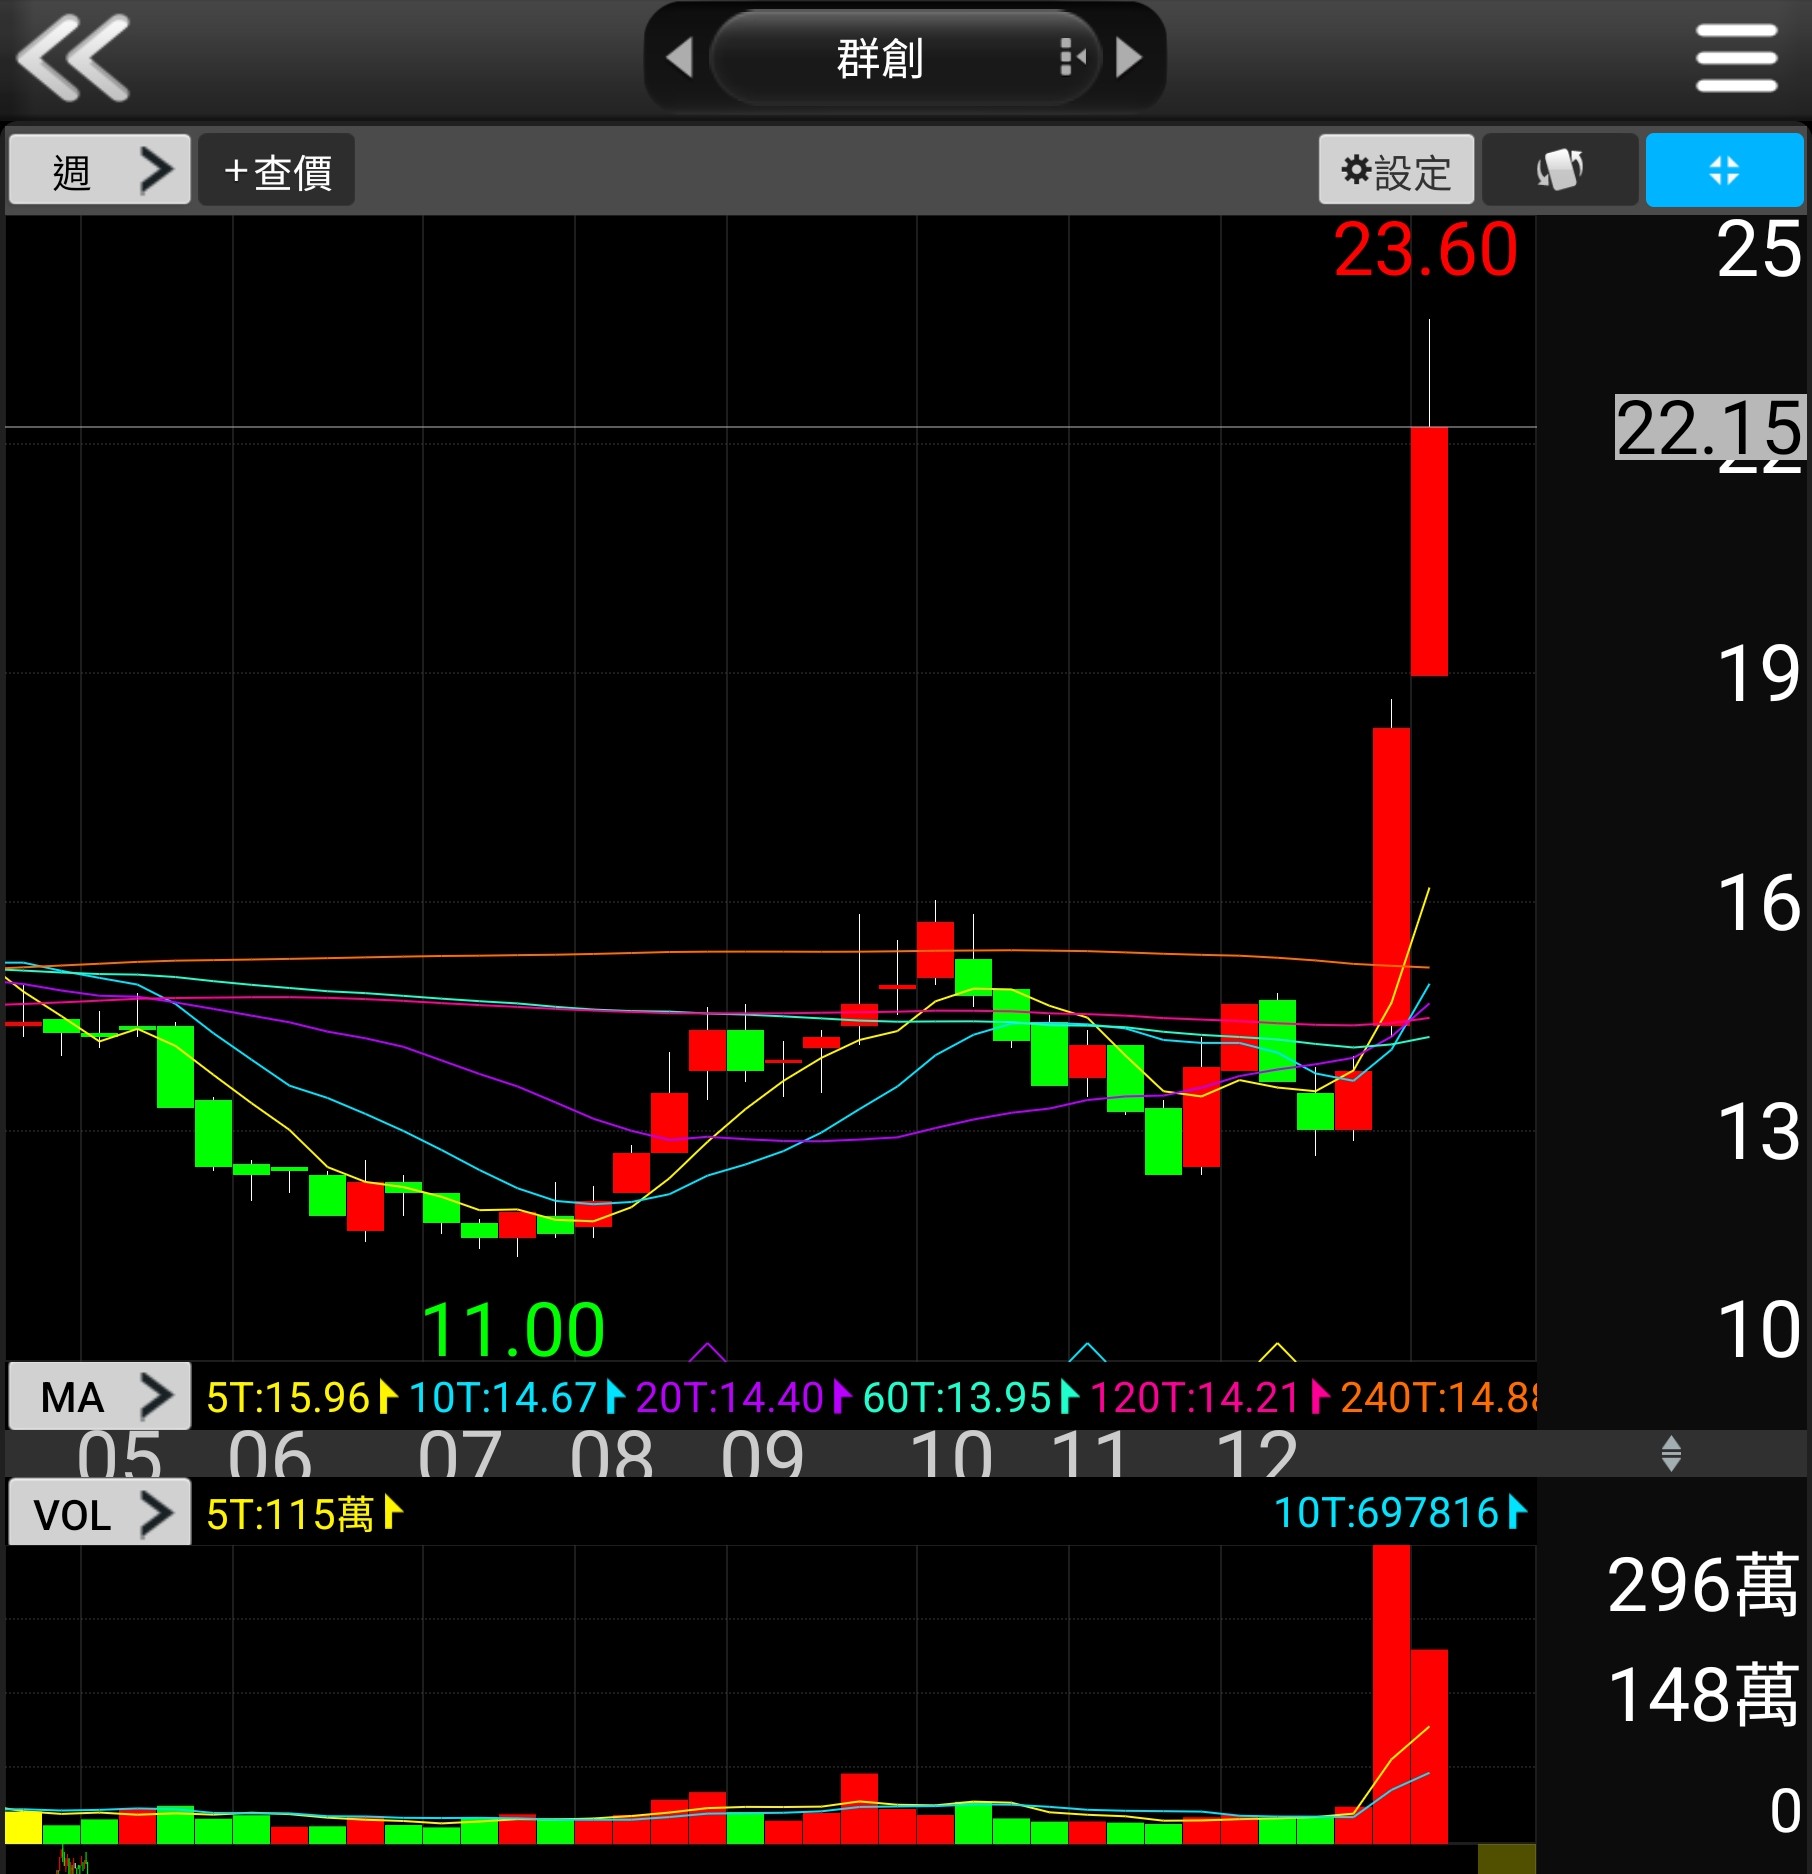Rotate the chart orientation
The height and width of the screenshot is (1874, 1812).
point(1560,170)
